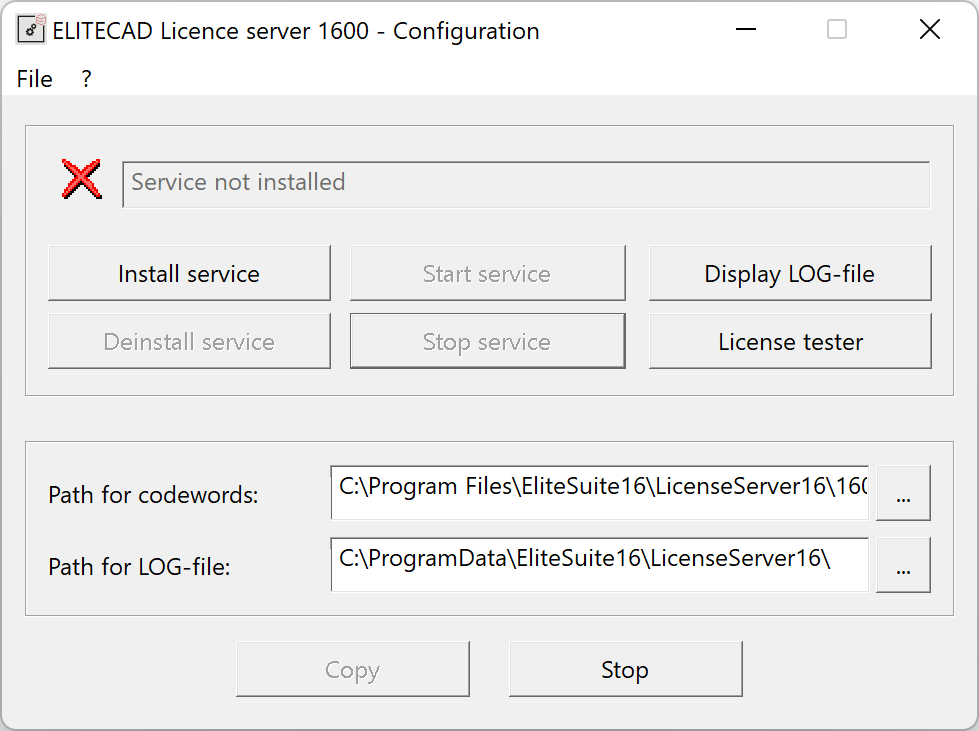979x731 pixels.
Task: Click the Install service button
Action: point(189,273)
